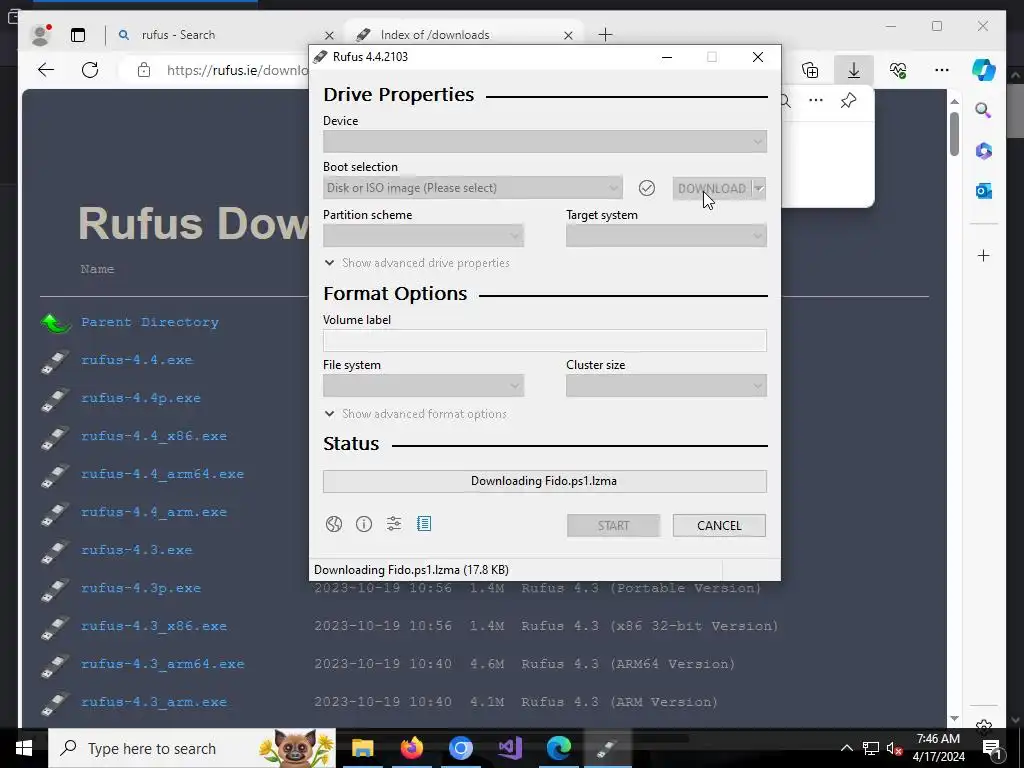Expand Show advanced format options
This screenshot has width=1024, height=768.
[416, 414]
